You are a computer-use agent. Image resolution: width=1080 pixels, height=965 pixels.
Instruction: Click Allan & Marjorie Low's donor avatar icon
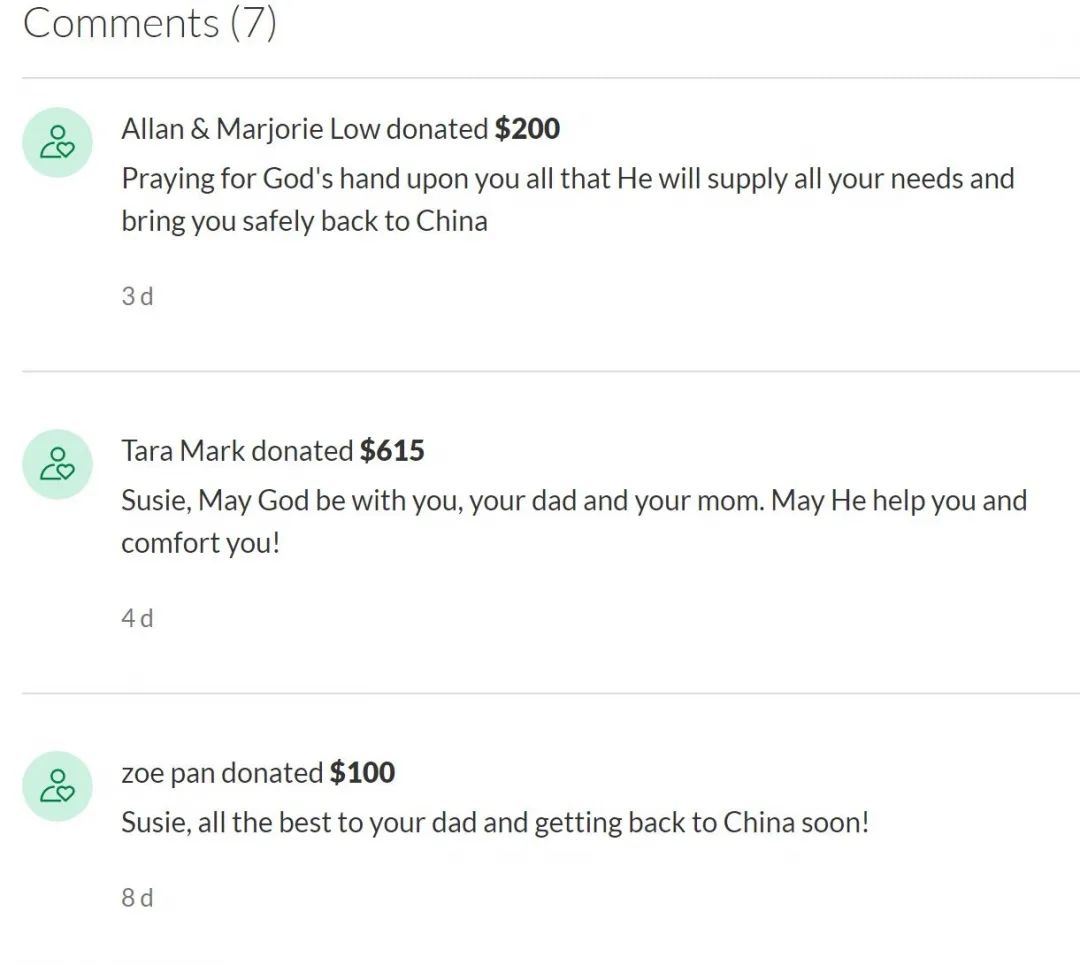(57, 142)
